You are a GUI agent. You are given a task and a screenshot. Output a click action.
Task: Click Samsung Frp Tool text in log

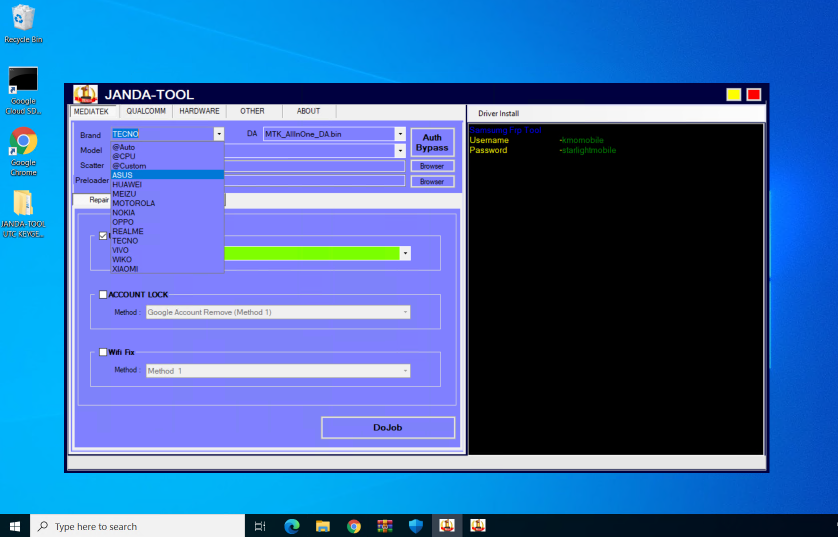(505, 130)
